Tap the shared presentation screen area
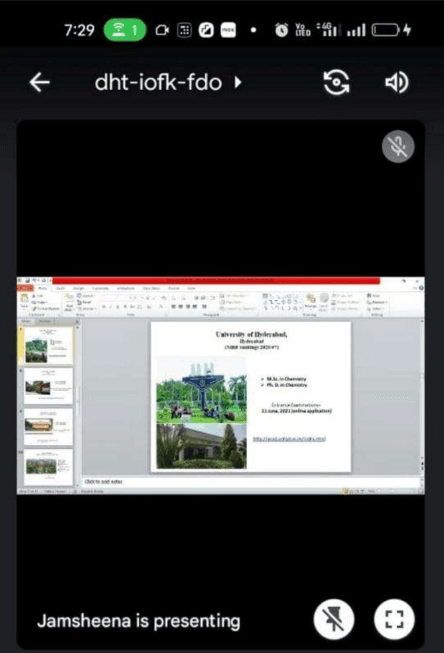The width and height of the screenshot is (444, 653). pos(221,385)
